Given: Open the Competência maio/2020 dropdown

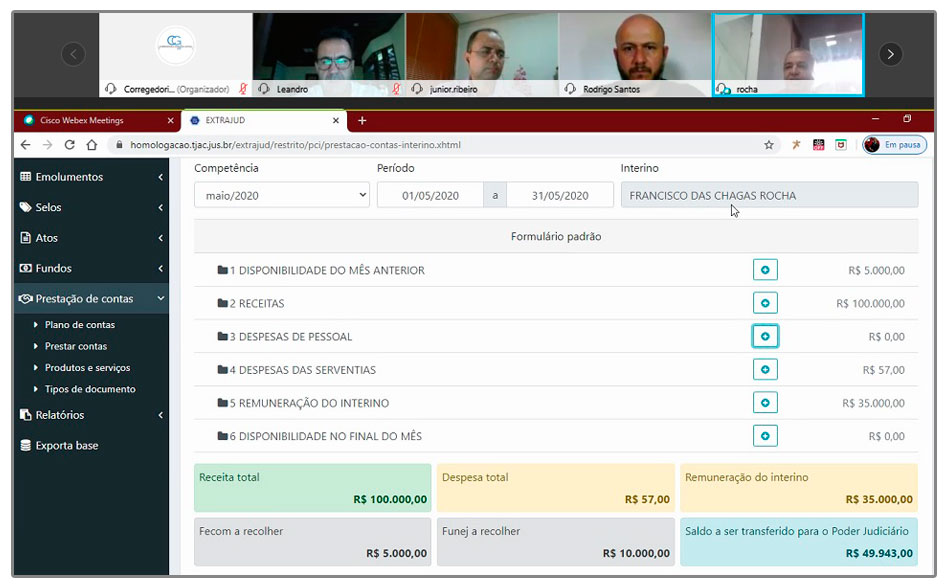Looking at the screenshot, I should [282, 195].
